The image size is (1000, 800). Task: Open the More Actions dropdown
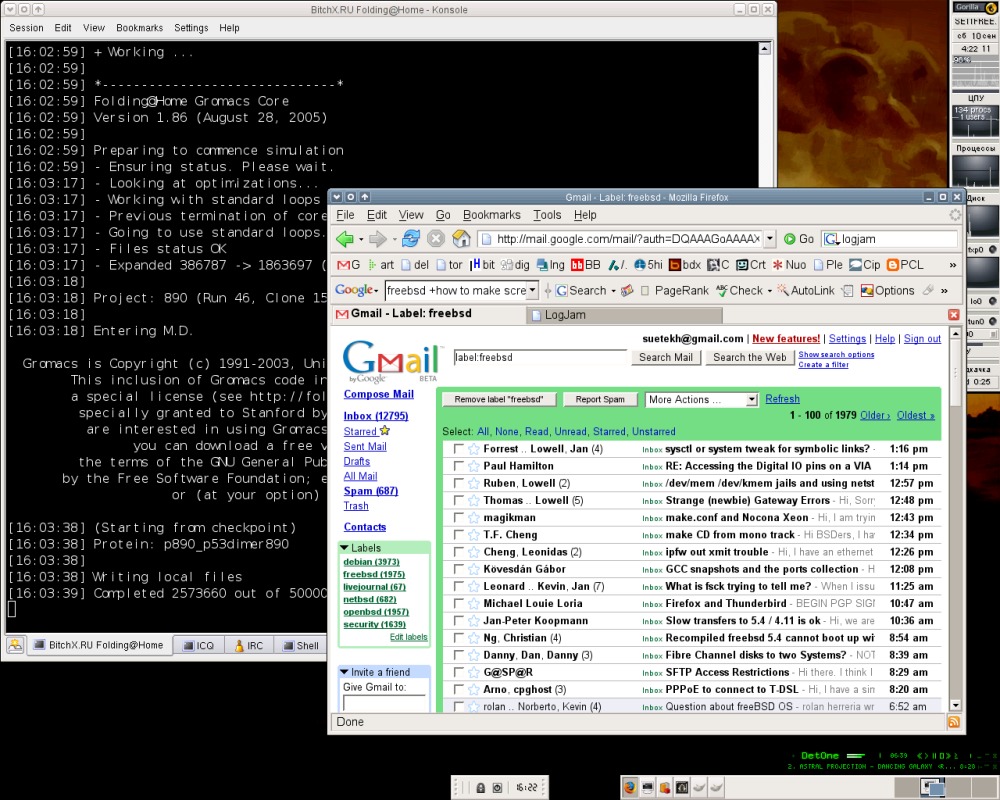702,399
